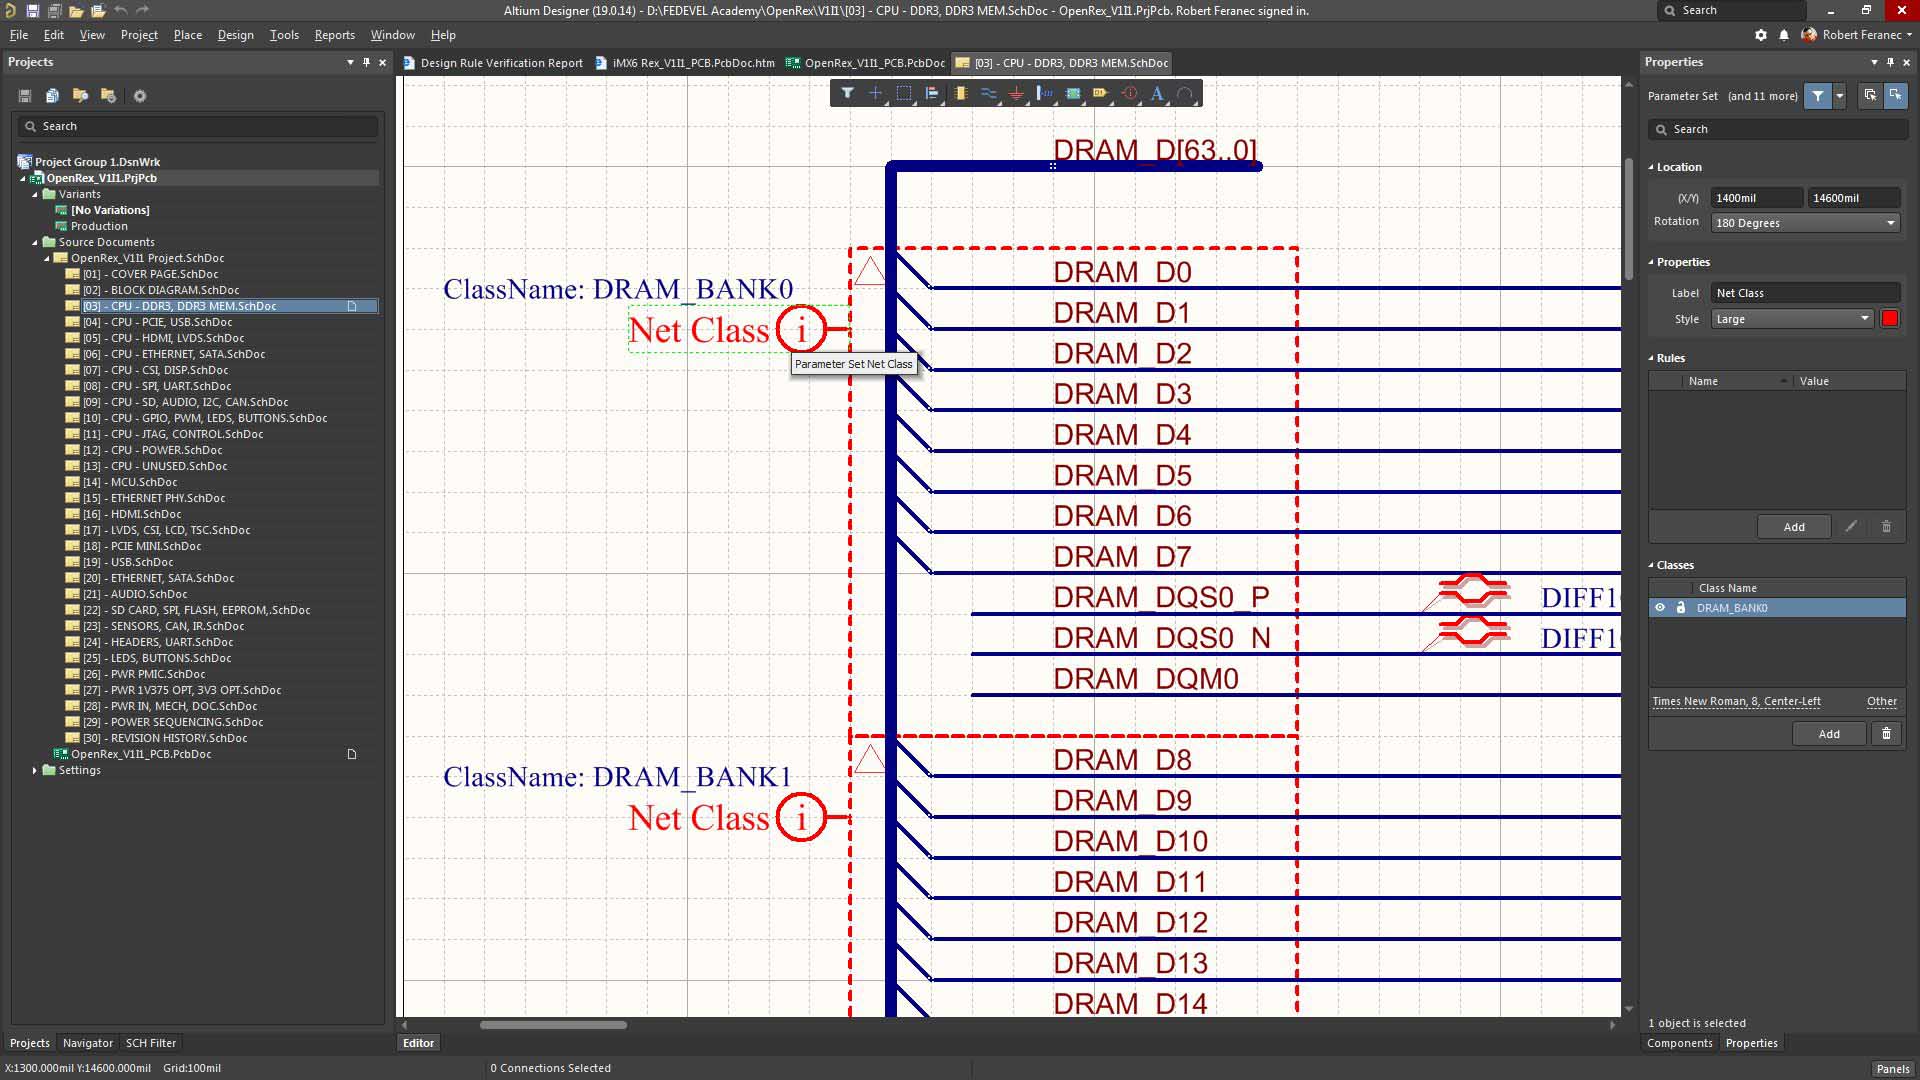Click the Place Part component icon
Image resolution: width=1920 pixels, height=1080 pixels.
pyautogui.click(x=960, y=93)
